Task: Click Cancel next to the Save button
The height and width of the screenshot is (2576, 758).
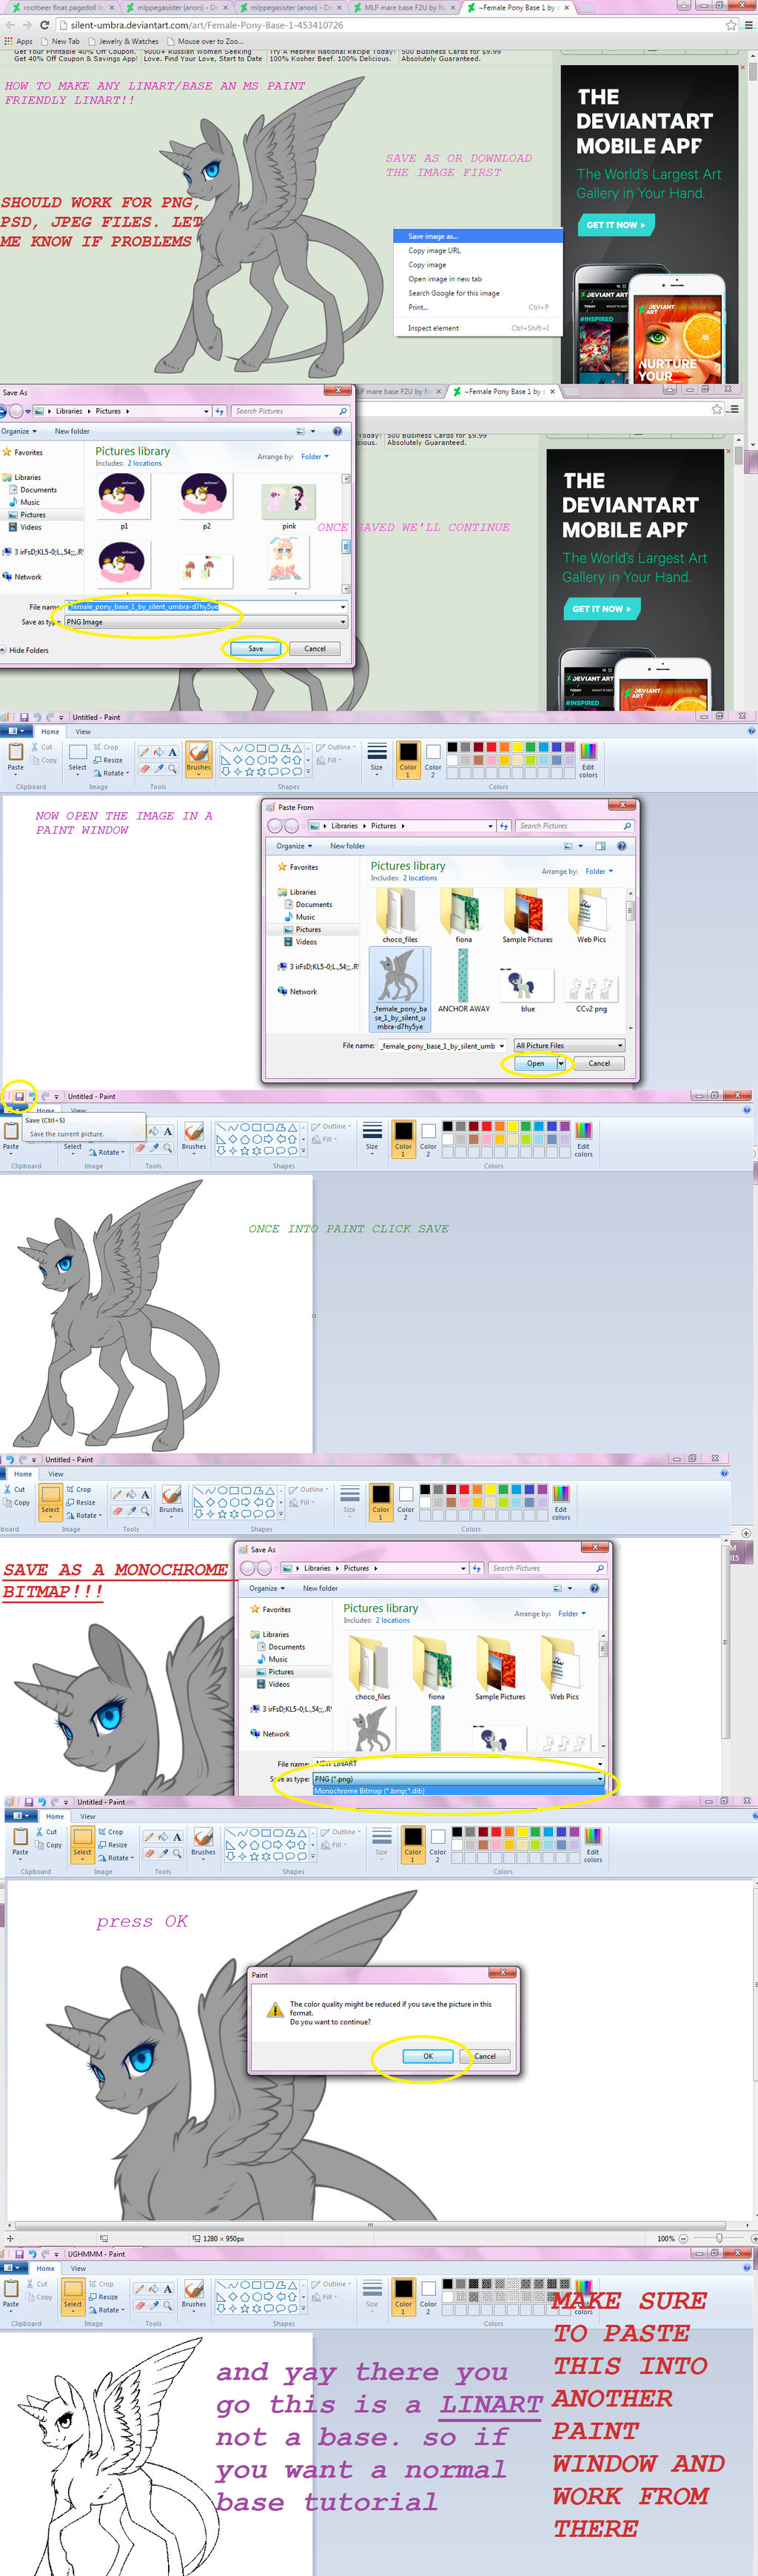Action: coord(314,648)
